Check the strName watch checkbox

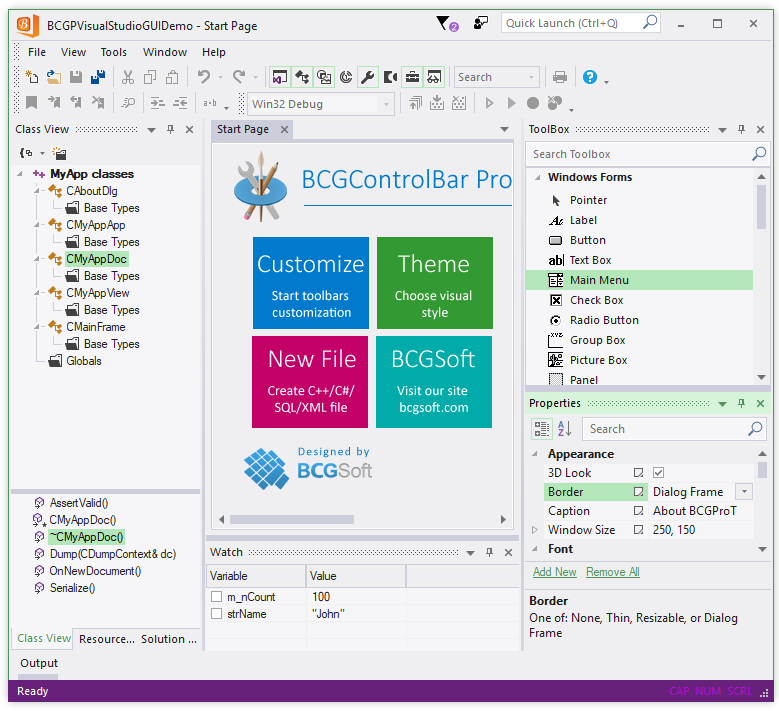[x=216, y=614]
